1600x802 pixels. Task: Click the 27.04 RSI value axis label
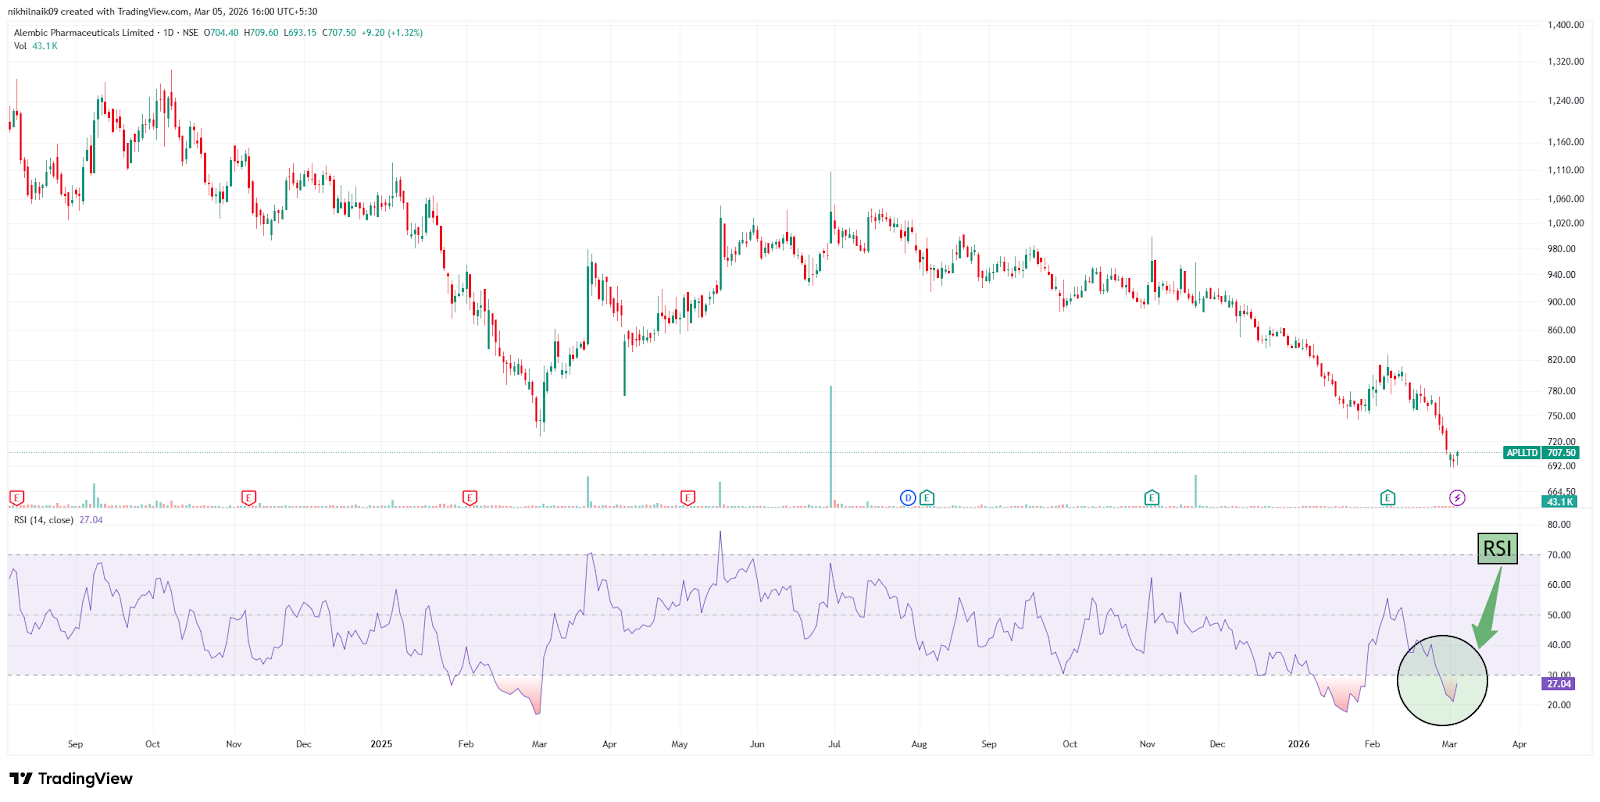pos(1558,684)
